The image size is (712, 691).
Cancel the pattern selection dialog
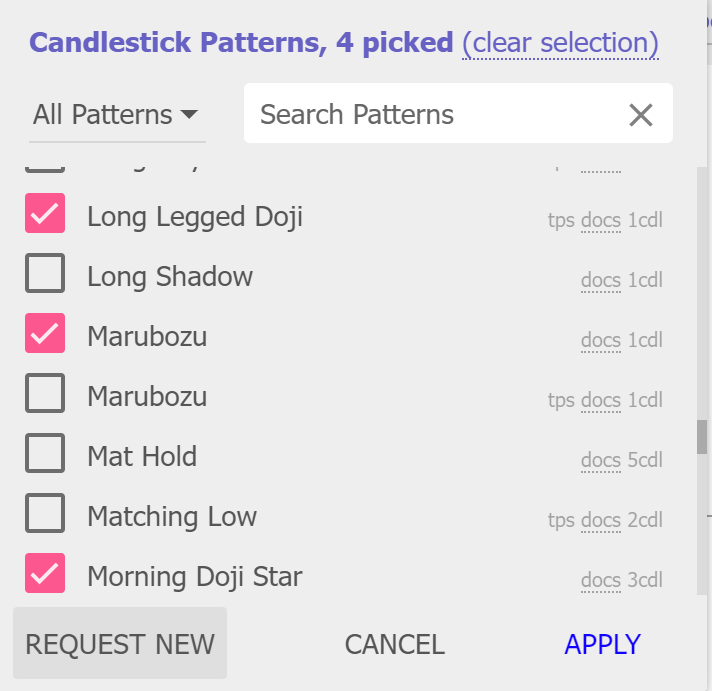[x=394, y=645]
